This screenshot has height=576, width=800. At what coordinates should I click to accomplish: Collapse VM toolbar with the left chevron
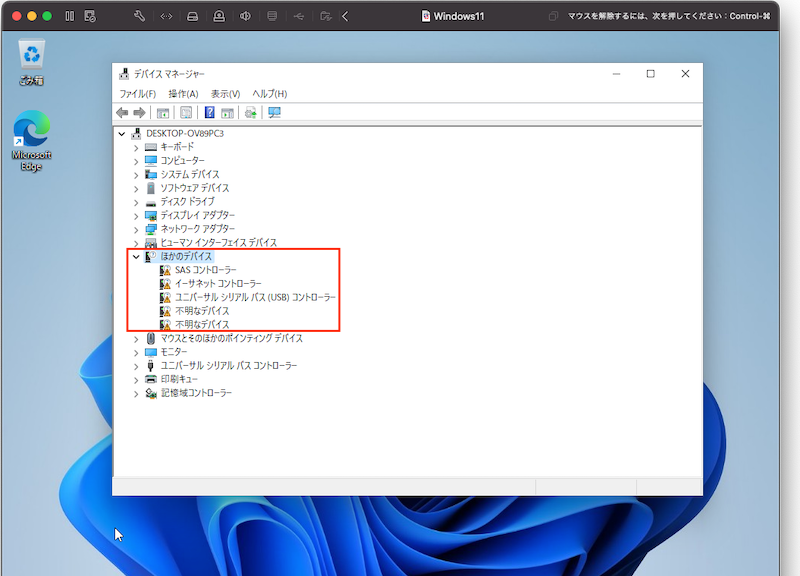[x=345, y=16]
